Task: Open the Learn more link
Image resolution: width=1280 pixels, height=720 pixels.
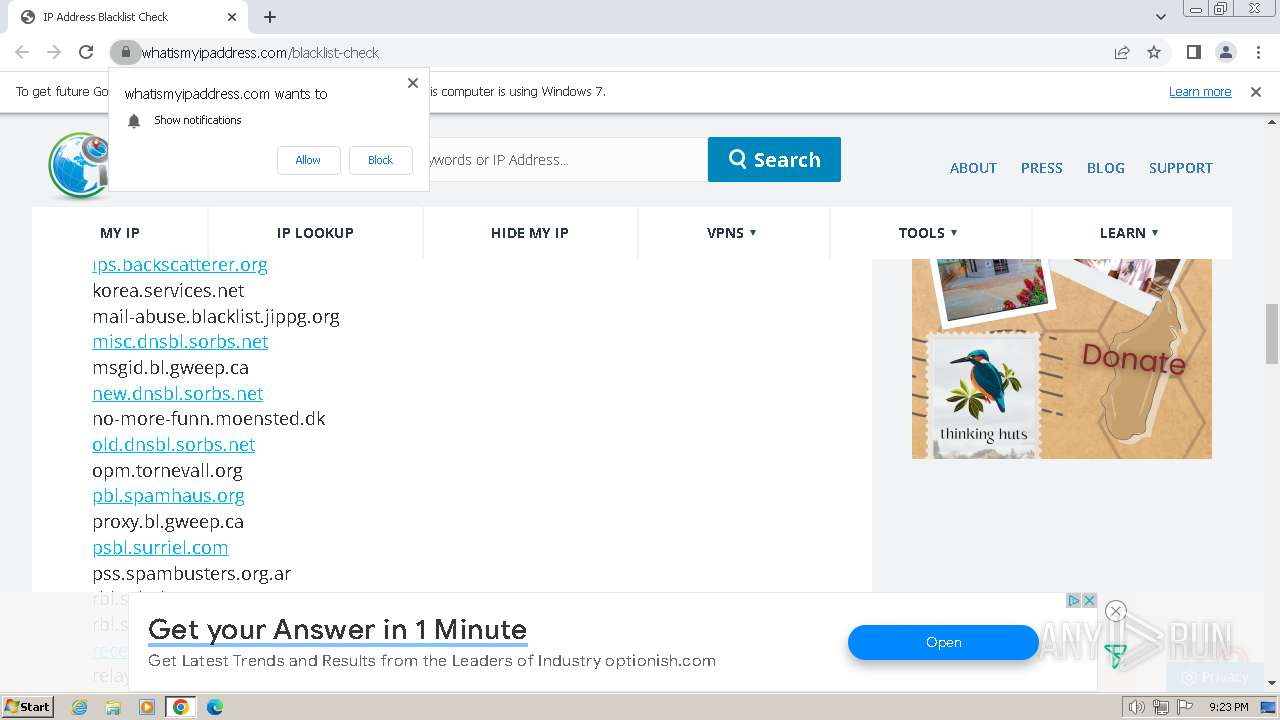Action: tap(1200, 92)
